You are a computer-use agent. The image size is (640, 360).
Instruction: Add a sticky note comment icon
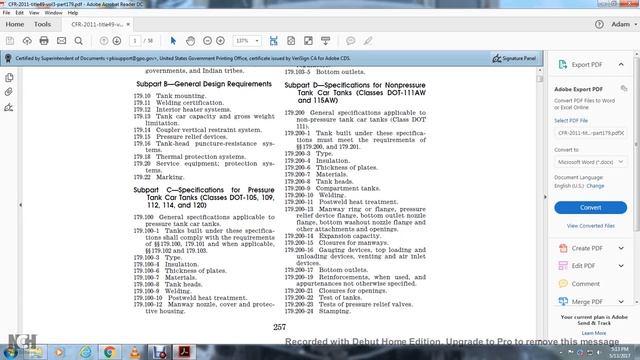pyautogui.click(x=350, y=41)
